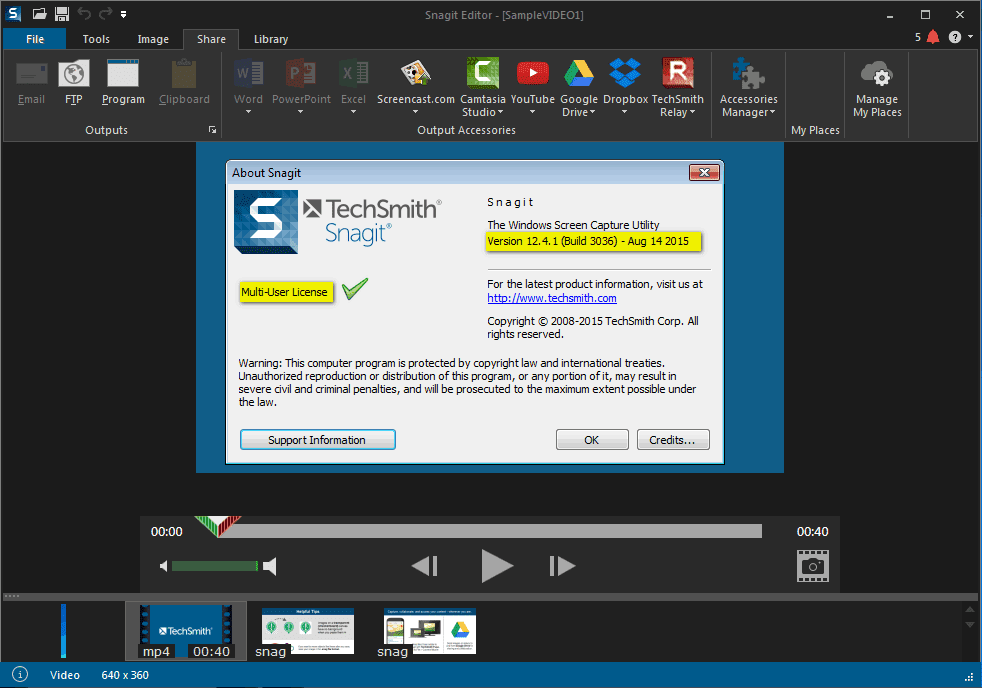Click the Snagit logo in title bar

13,14
